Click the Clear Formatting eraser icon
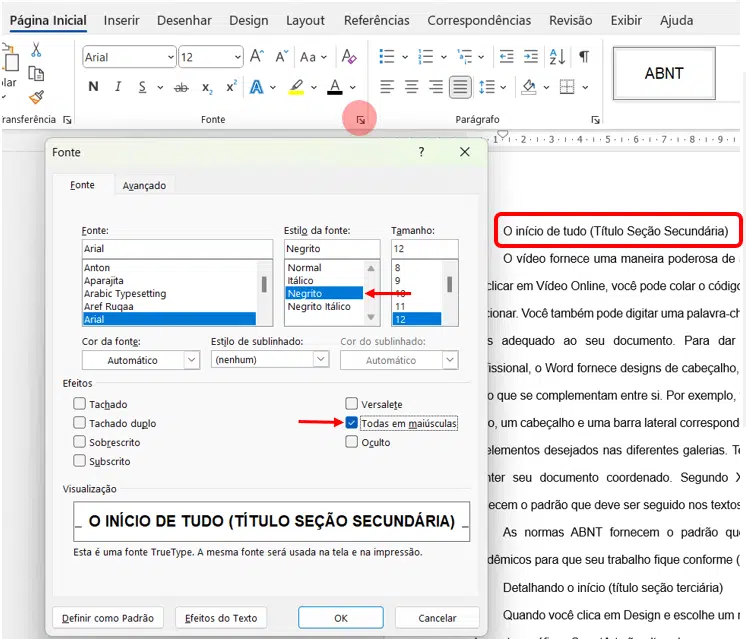 click(x=348, y=57)
